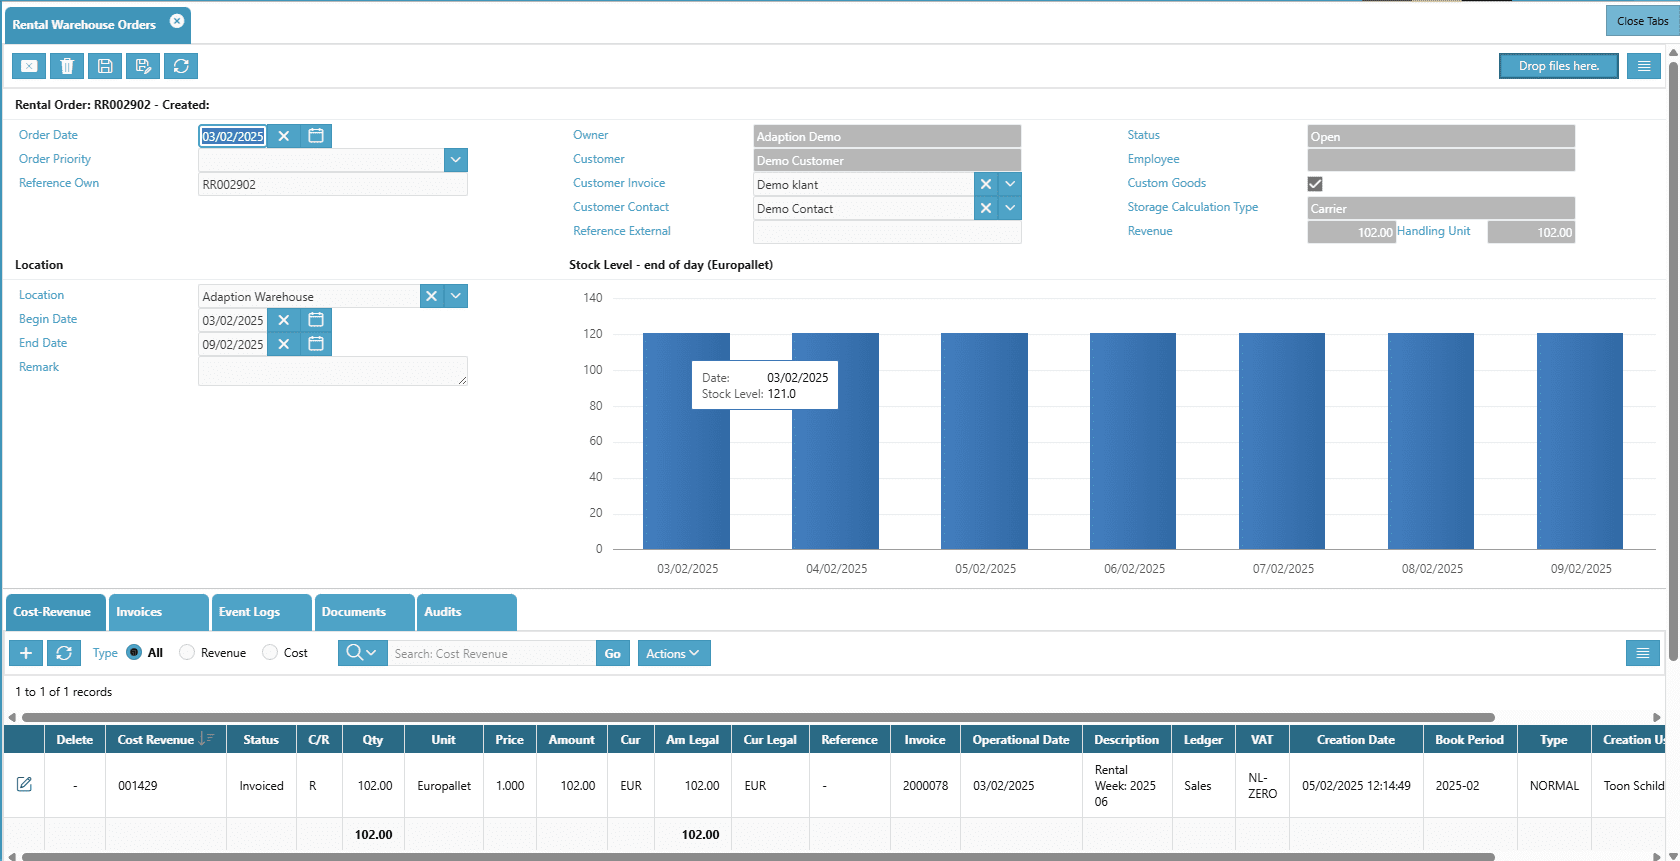Clear the Customer Contact selection
The image size is (1680, 861).
(986, 208)
